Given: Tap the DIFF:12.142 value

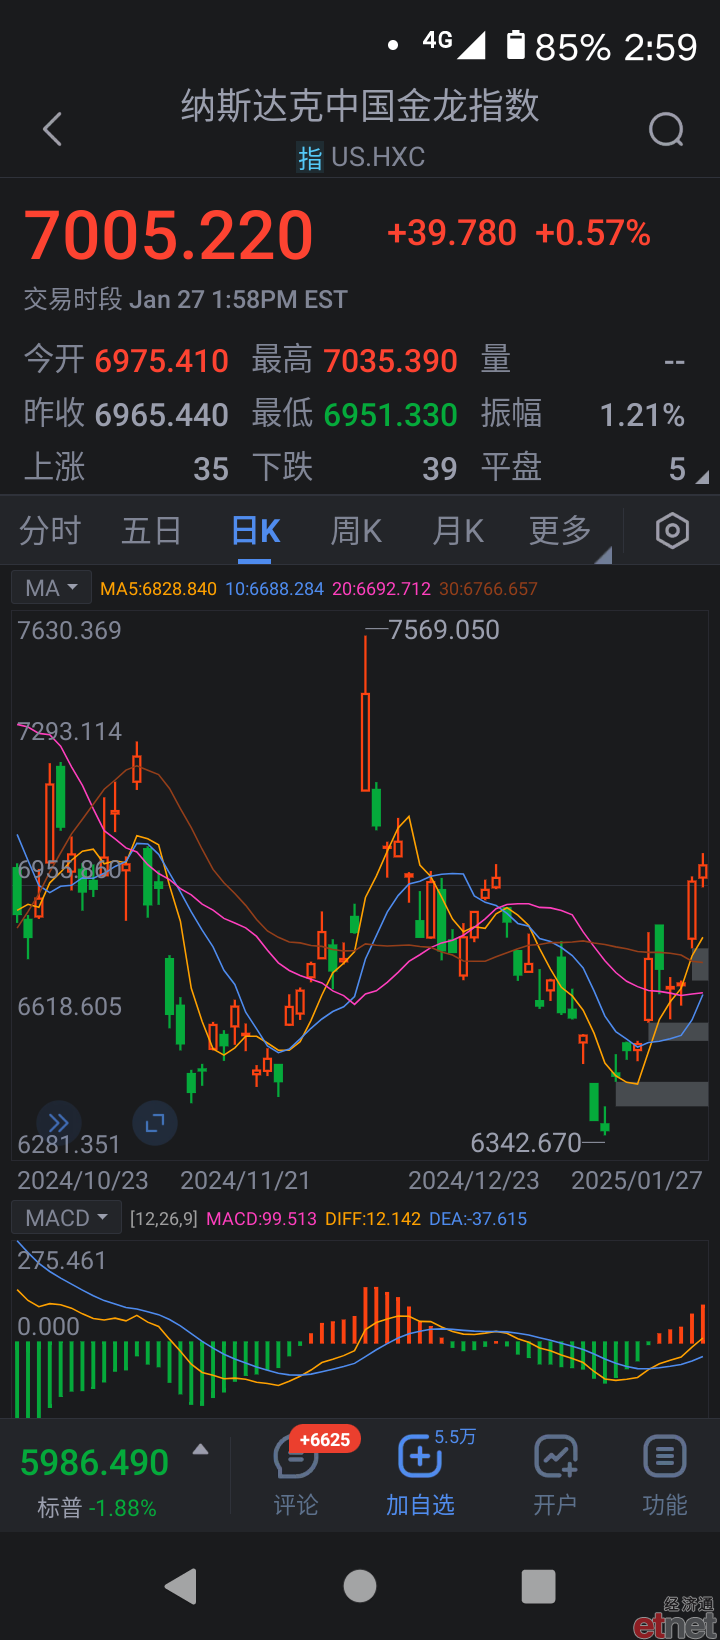Looking at the screenshot, I should click(373, 1219).
